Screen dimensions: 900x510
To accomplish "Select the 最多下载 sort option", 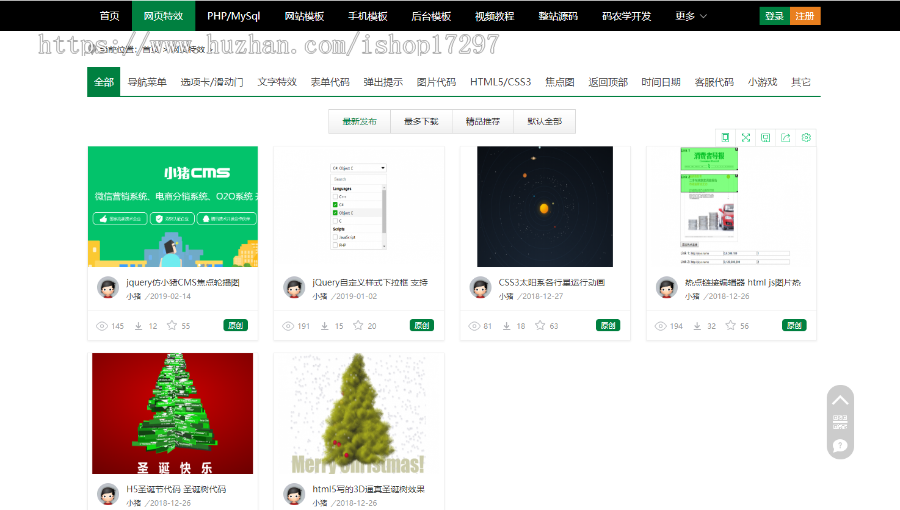I will click(x=421, y=122).
